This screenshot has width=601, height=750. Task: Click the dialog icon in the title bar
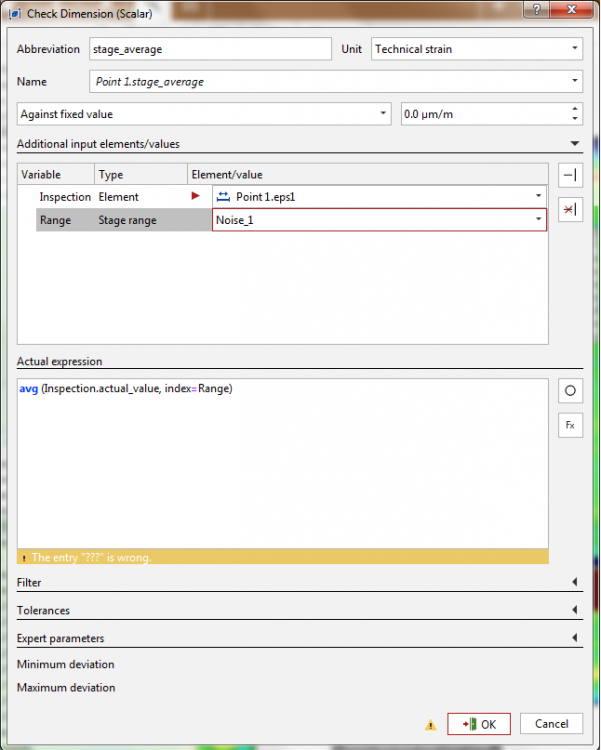15,13
